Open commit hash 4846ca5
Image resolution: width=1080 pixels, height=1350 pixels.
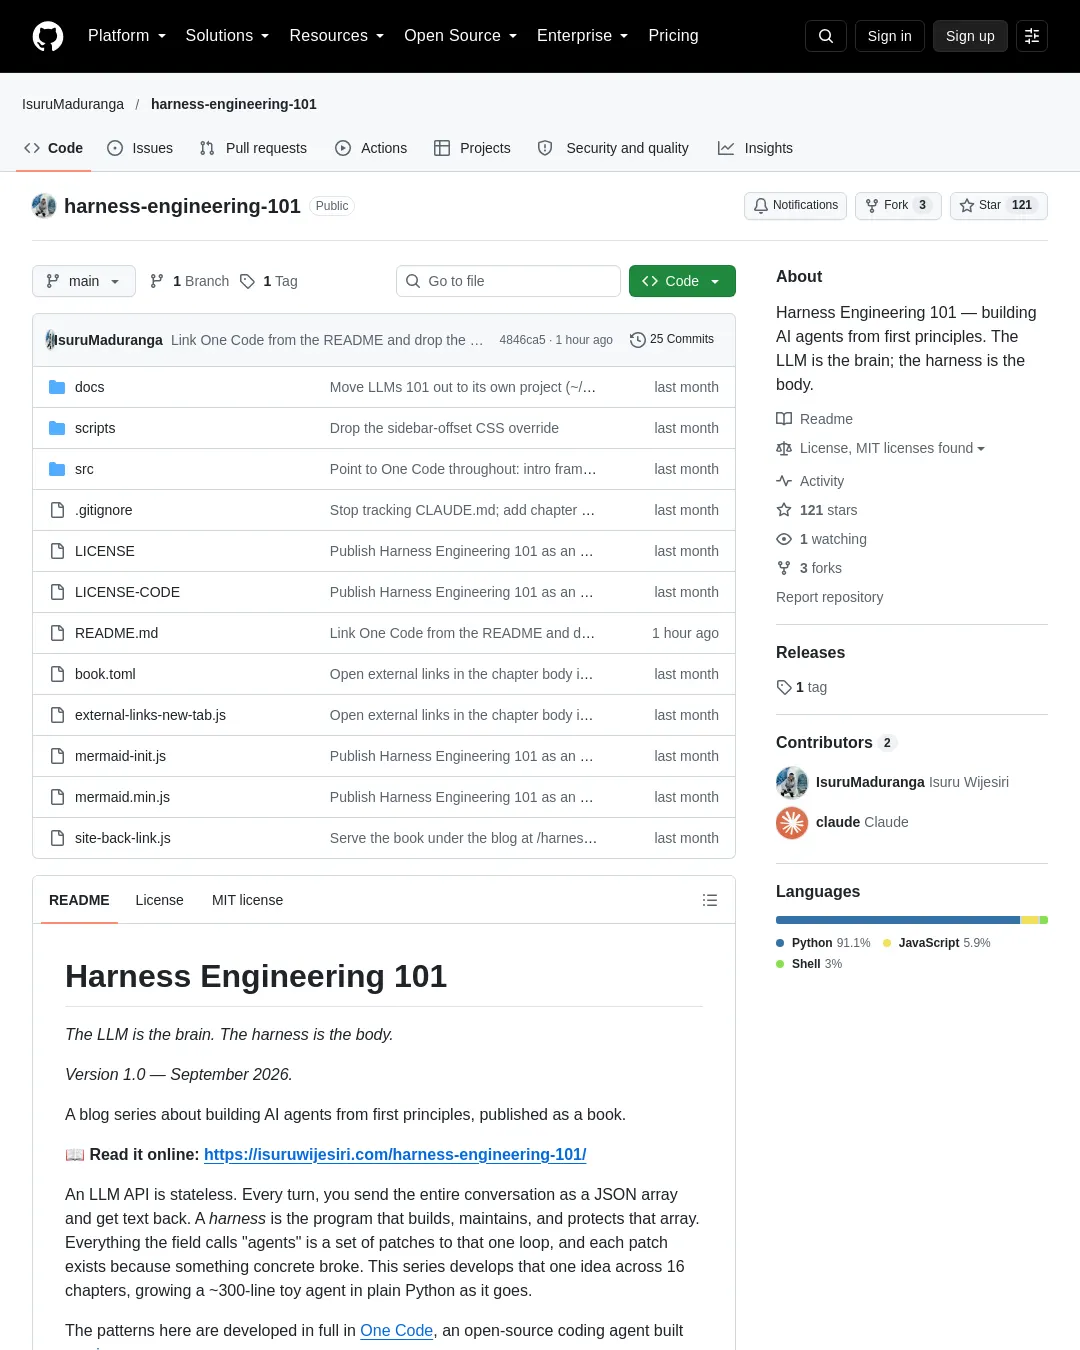coord(522,340)
